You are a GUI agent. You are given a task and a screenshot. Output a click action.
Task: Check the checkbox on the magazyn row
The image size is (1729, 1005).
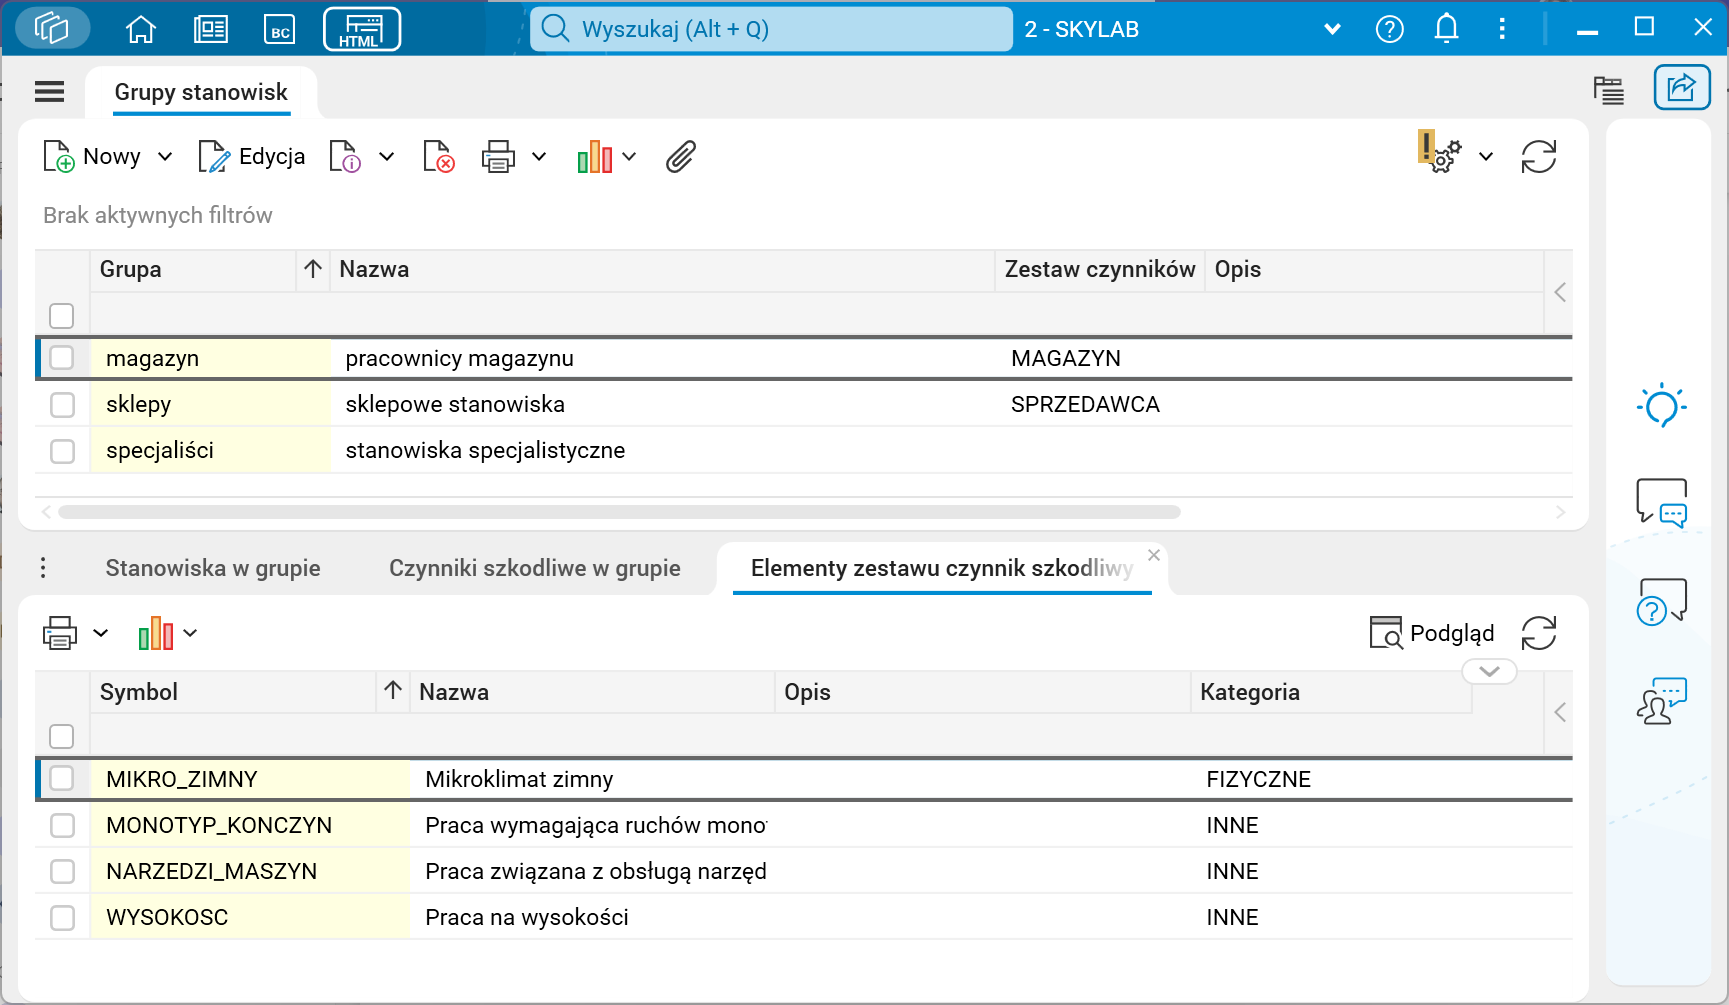(x=62, y=357)
